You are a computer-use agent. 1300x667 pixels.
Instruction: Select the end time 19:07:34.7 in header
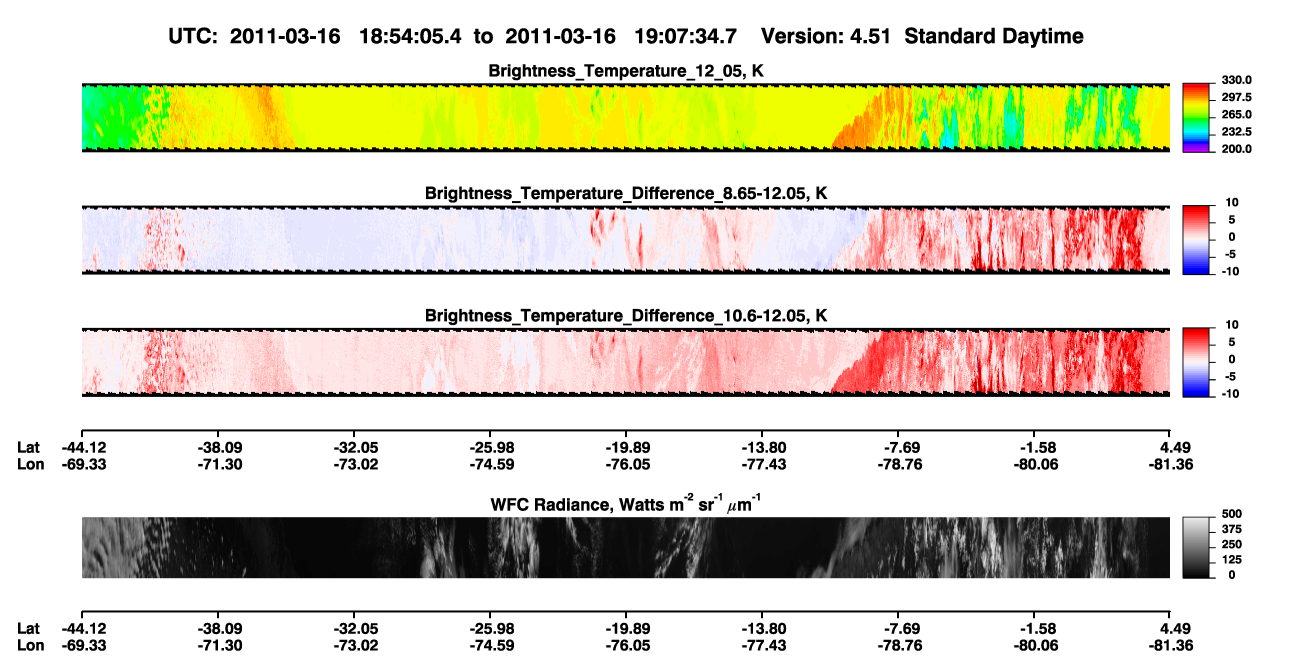pyautogui.click(x=686, y=36)
